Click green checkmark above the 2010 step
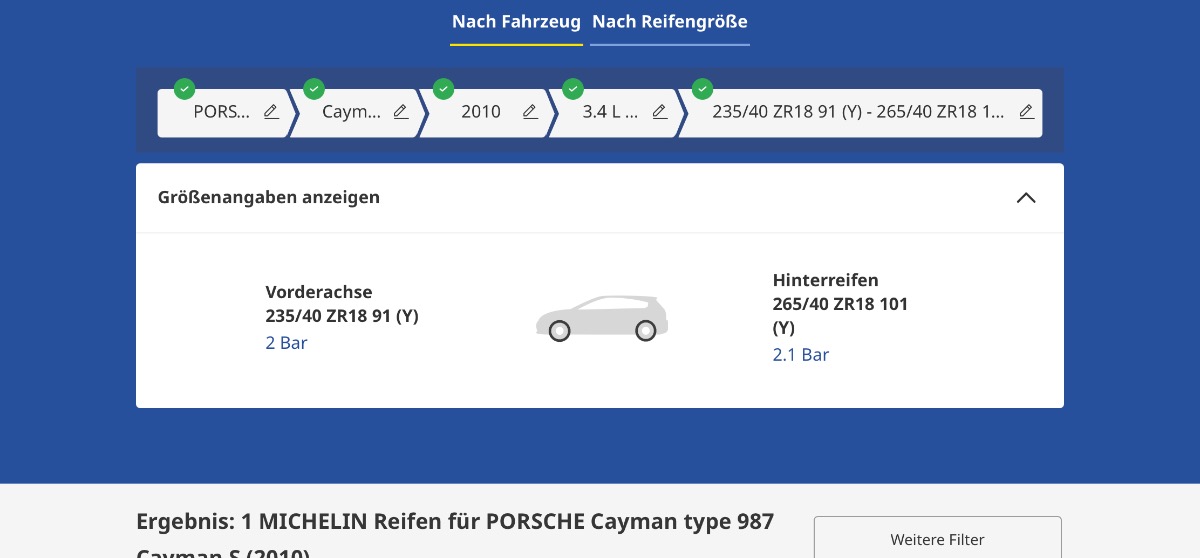The width and height of the screenshot is (1200, 558). [443, 89]
